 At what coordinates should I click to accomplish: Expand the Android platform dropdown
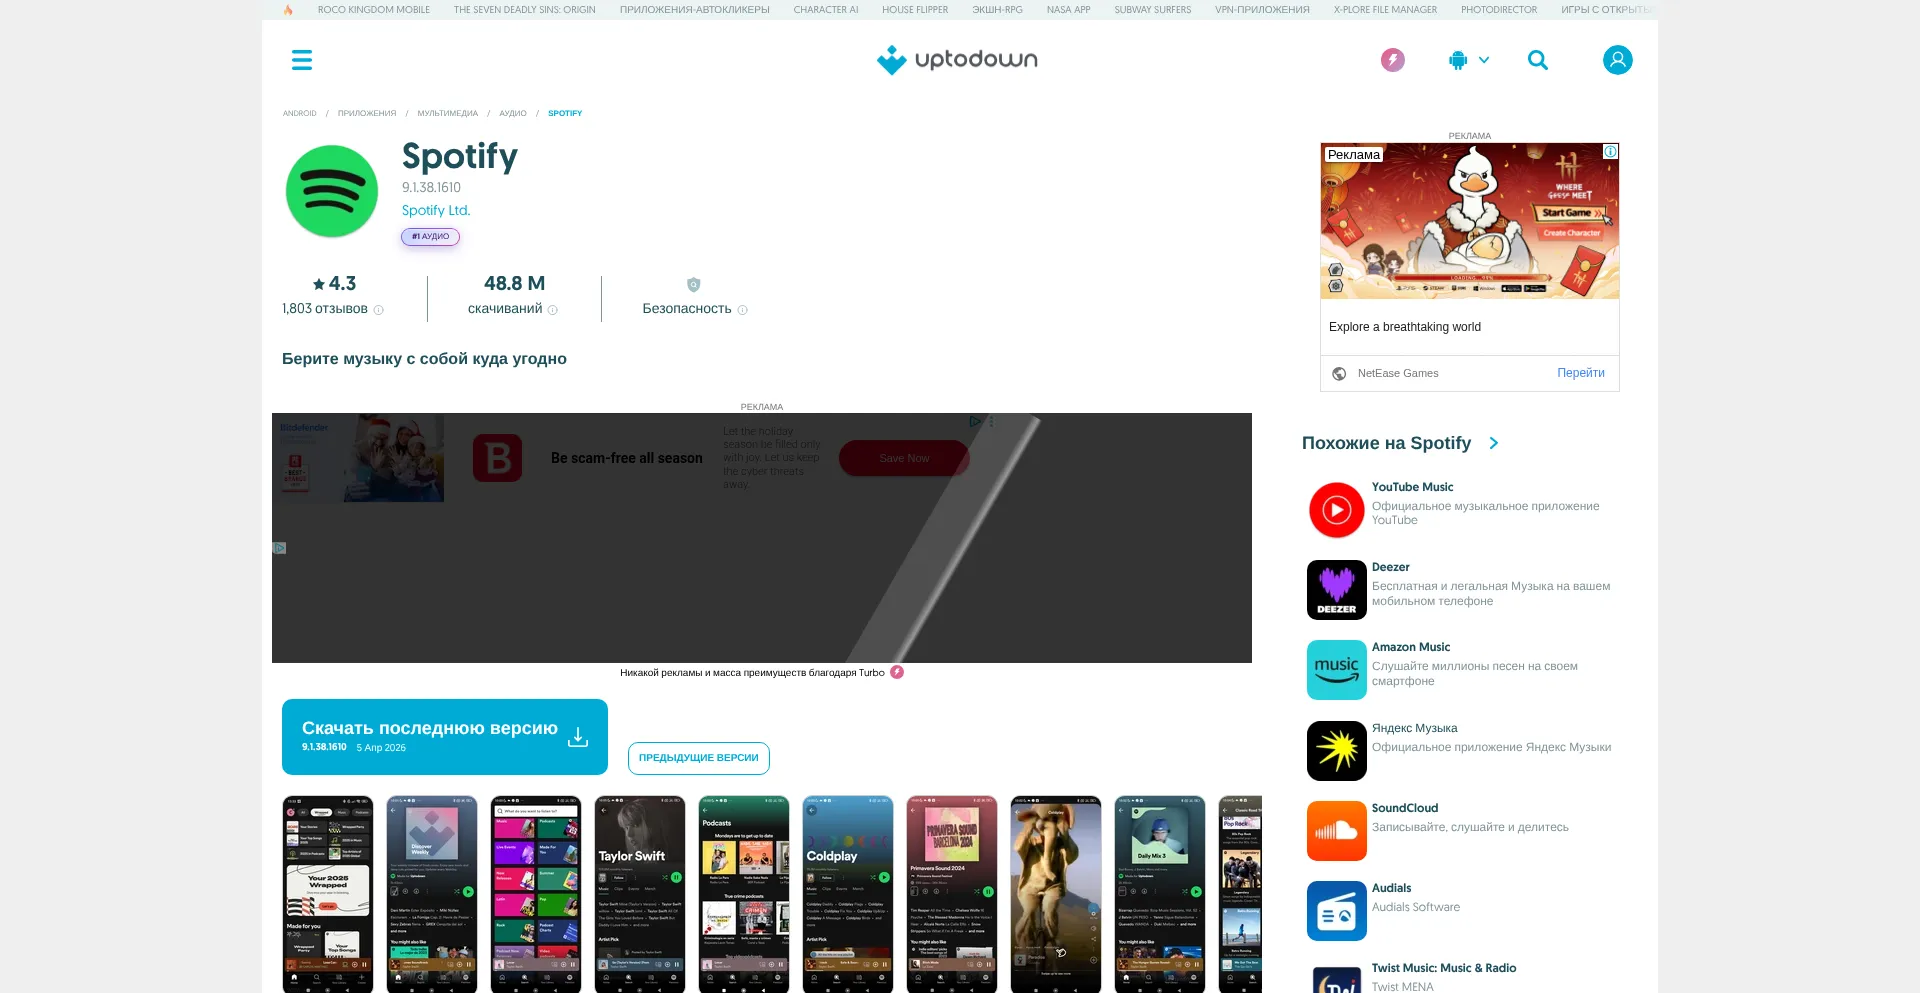1469,60
